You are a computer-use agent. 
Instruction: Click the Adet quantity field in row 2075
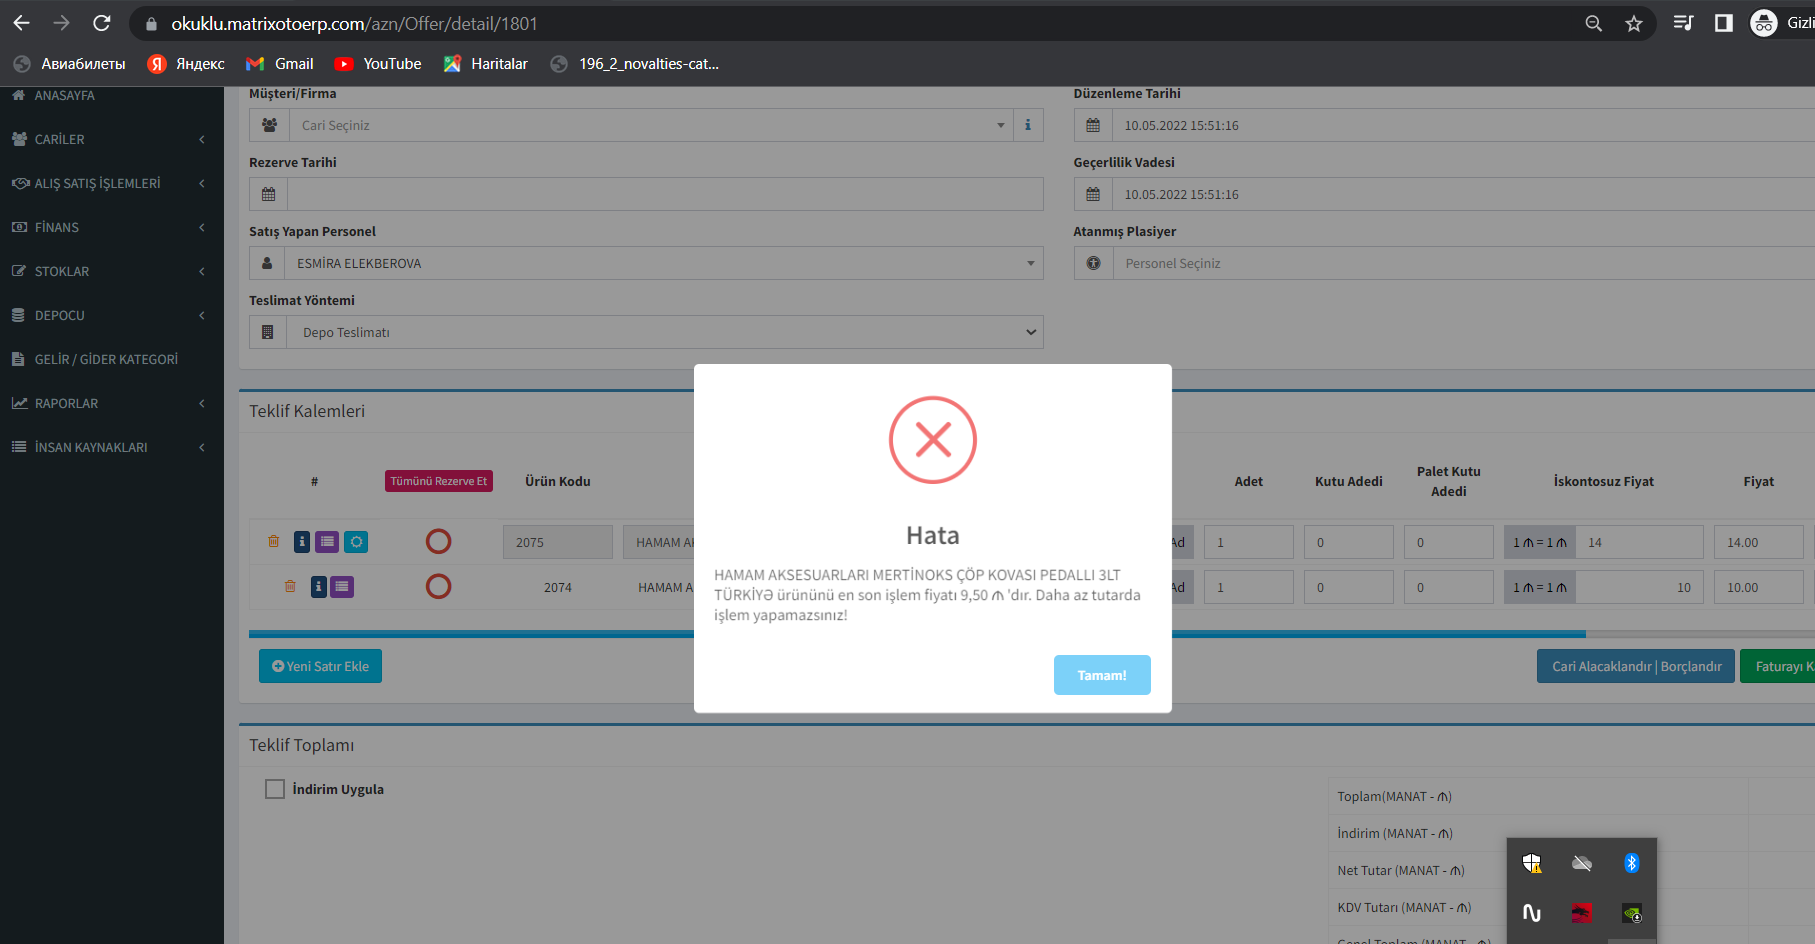point(1248,542)
